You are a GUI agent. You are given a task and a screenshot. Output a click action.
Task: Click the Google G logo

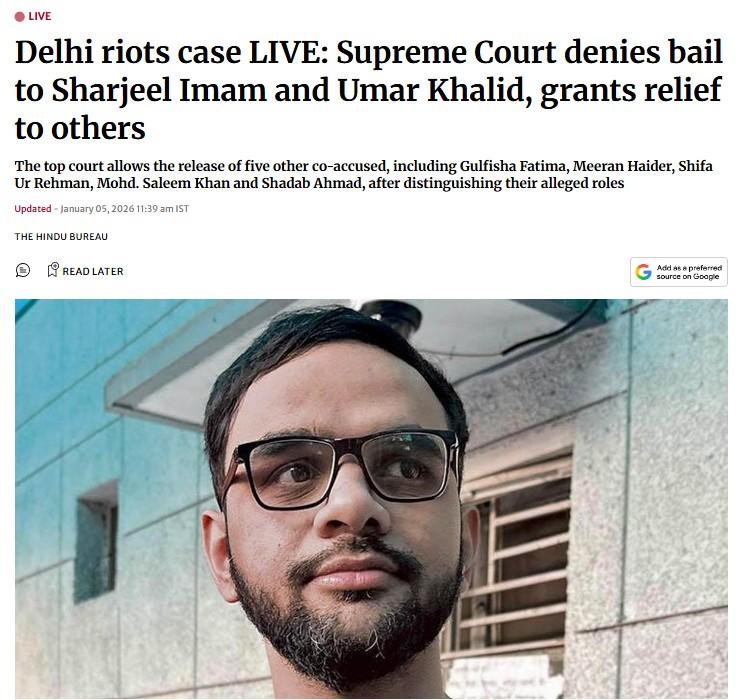[x=643, y=272]
